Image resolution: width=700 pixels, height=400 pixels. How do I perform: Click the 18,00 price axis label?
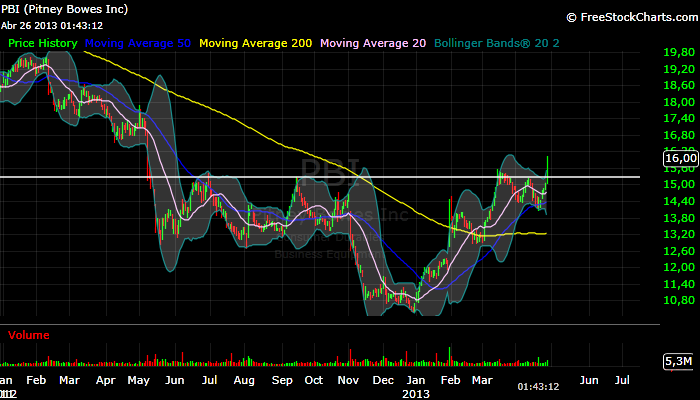click(679, 102)
